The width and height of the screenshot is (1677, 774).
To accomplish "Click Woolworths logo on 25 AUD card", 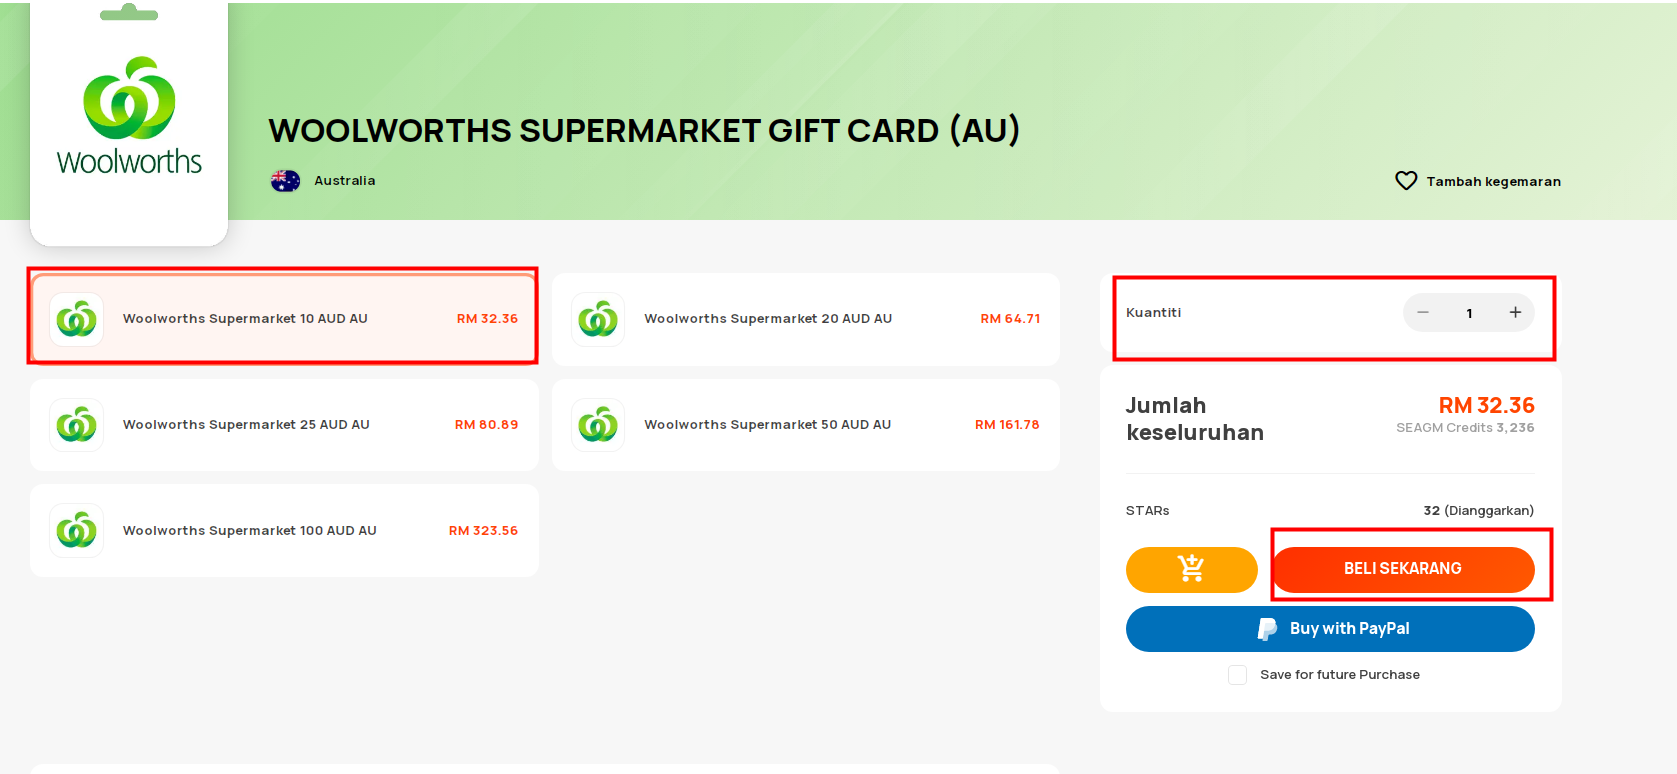I will click(77, 425).
